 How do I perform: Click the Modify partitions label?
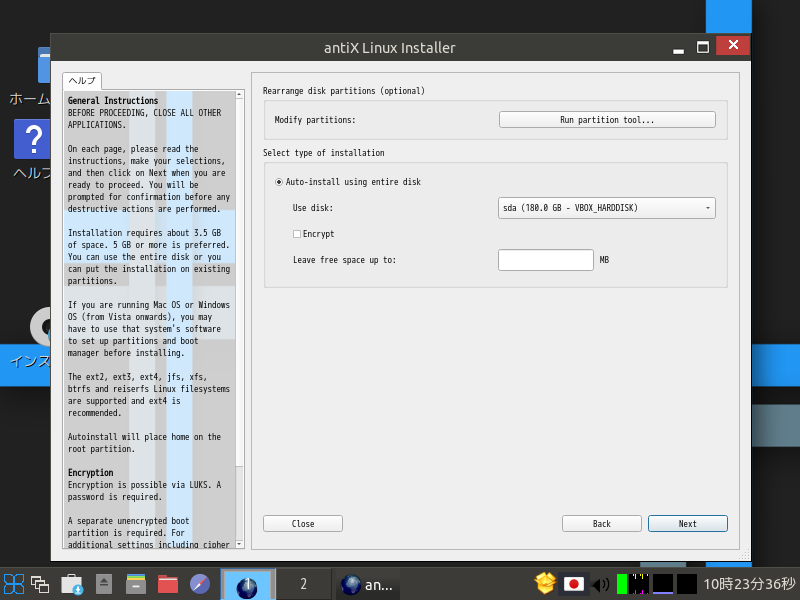[315, 120]
